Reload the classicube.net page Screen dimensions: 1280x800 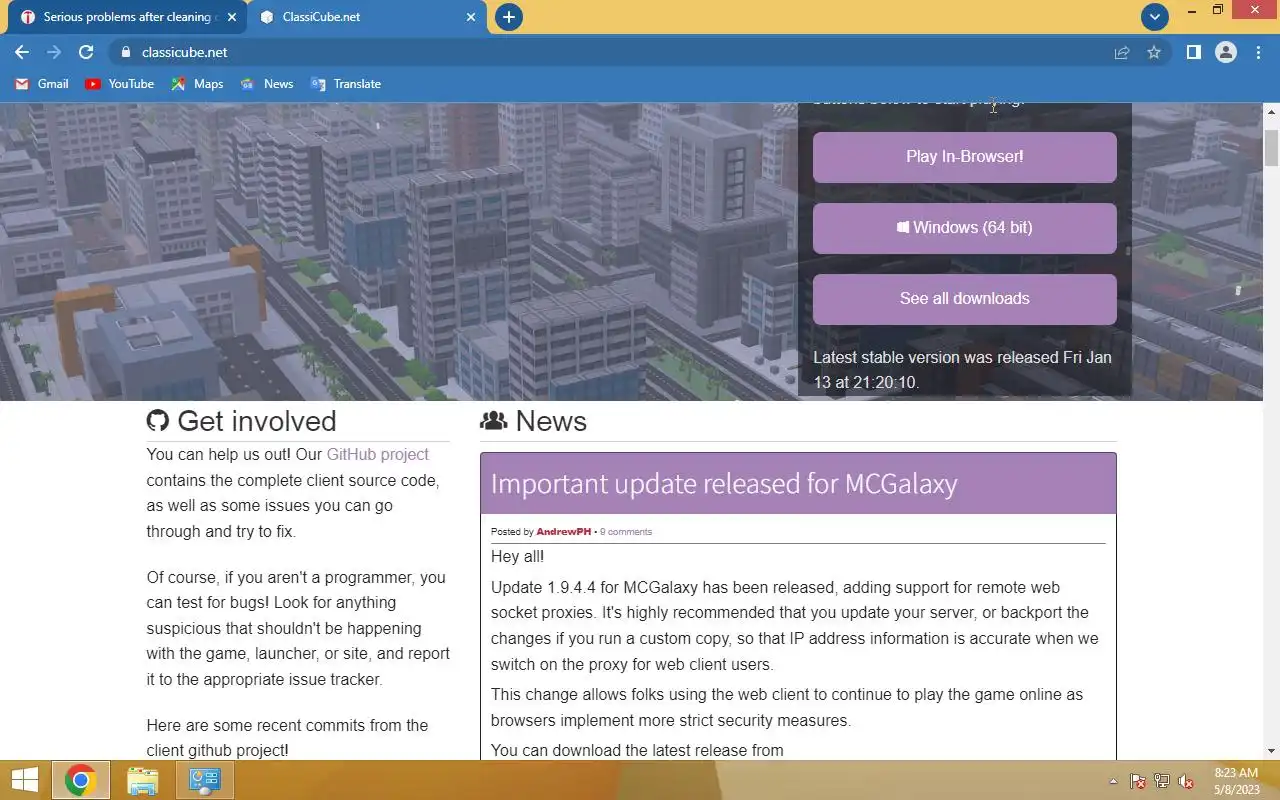pyautogui.click(x=86, y=52)
